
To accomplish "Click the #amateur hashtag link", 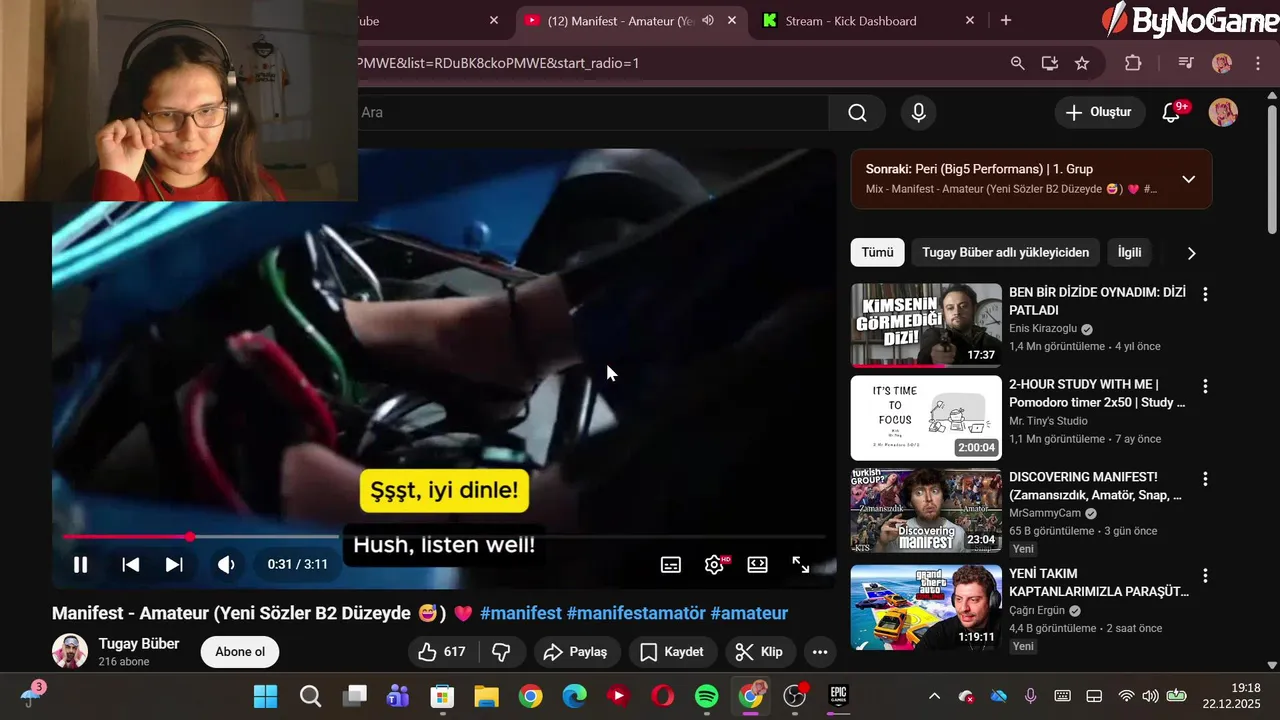I will click(x=749, y=613).
